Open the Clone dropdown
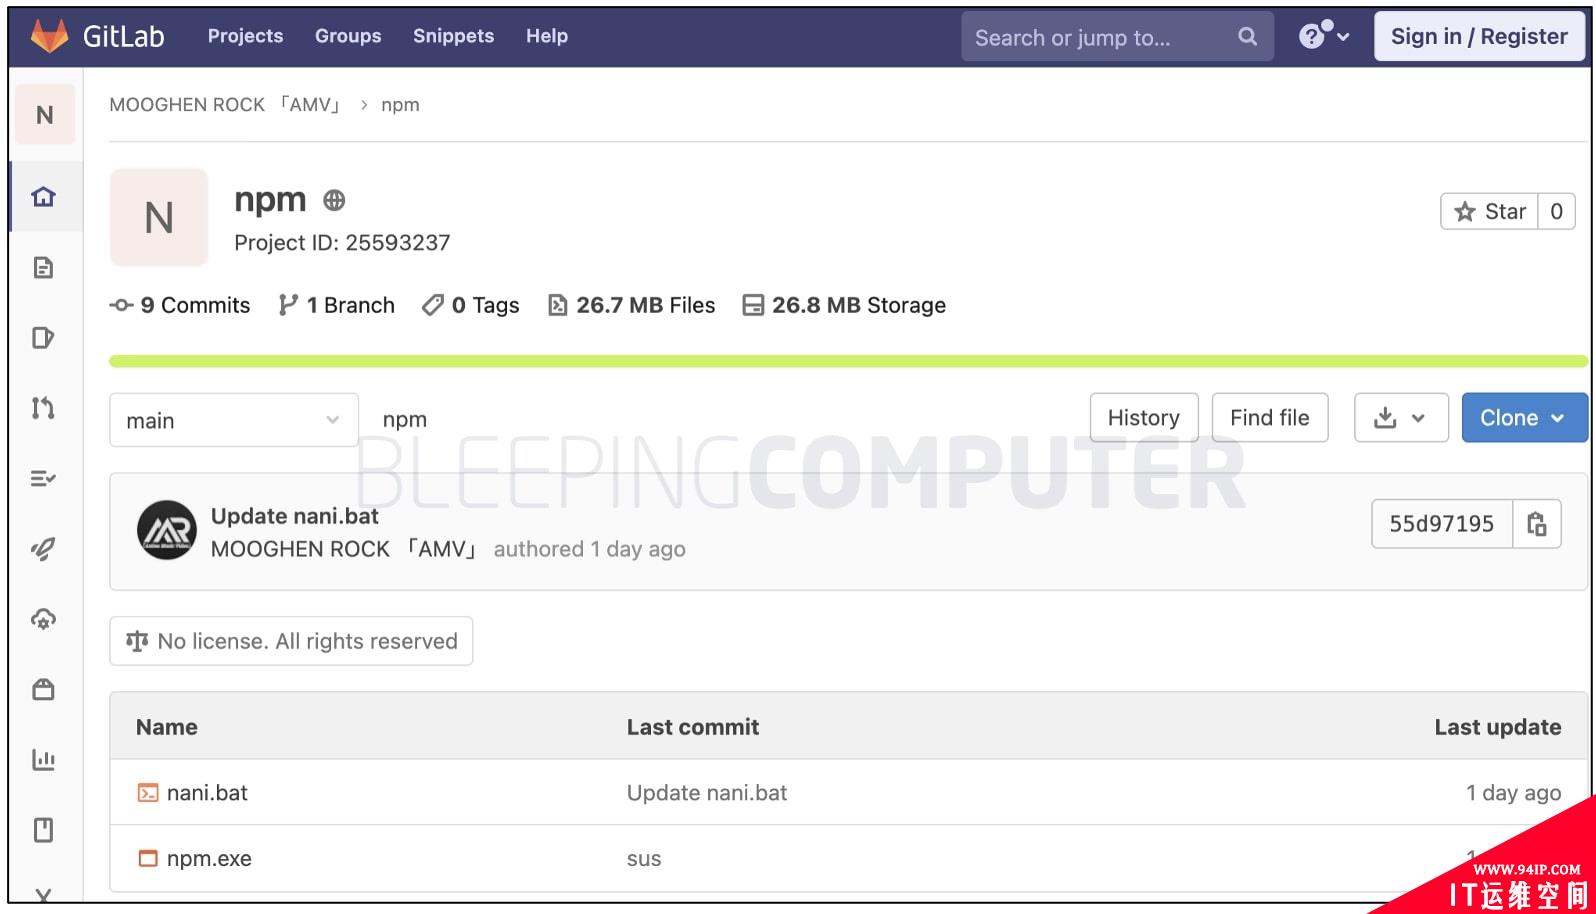Image resolution: width=1596 pixels, height=914 pixels. 1523,418
